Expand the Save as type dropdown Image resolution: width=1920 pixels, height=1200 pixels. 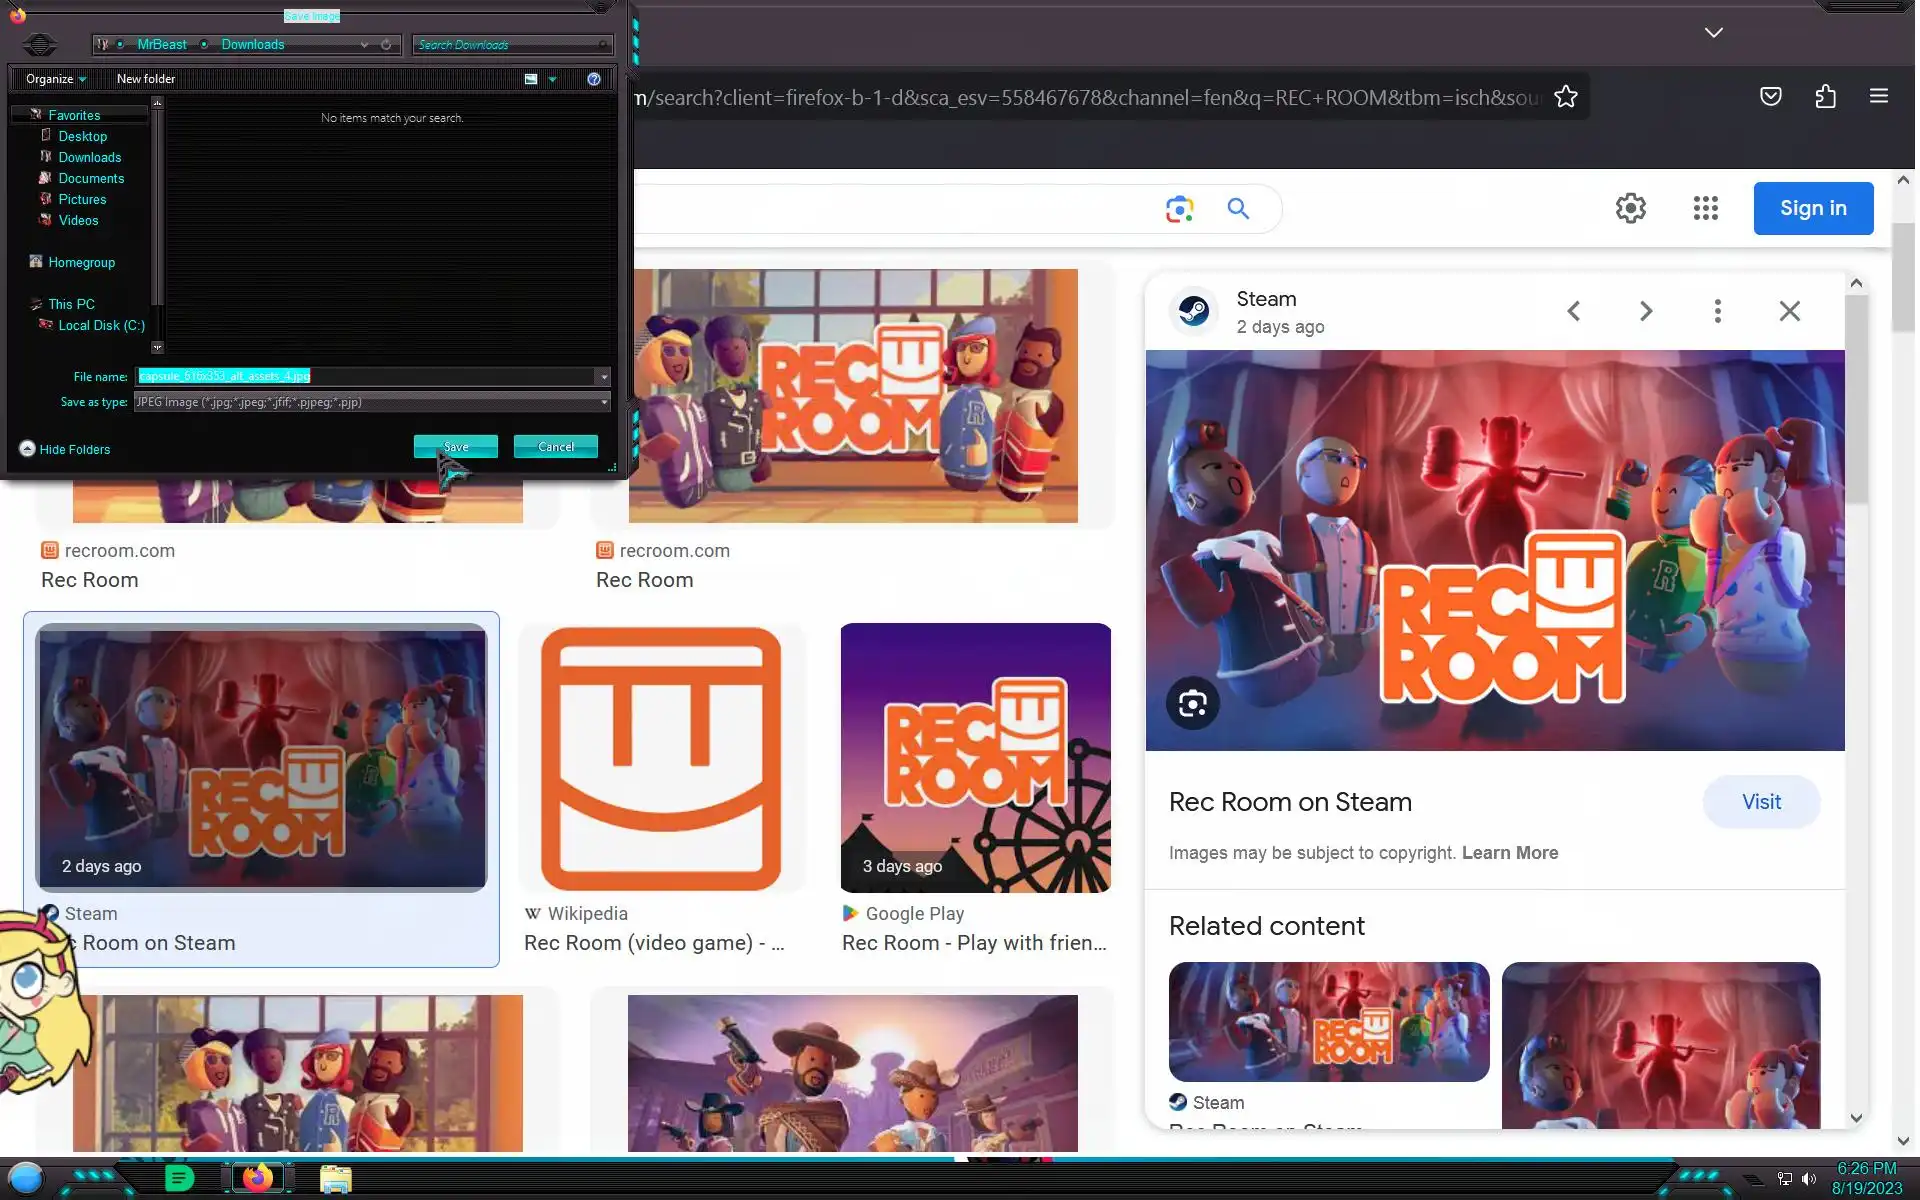(x=603, y=402)
